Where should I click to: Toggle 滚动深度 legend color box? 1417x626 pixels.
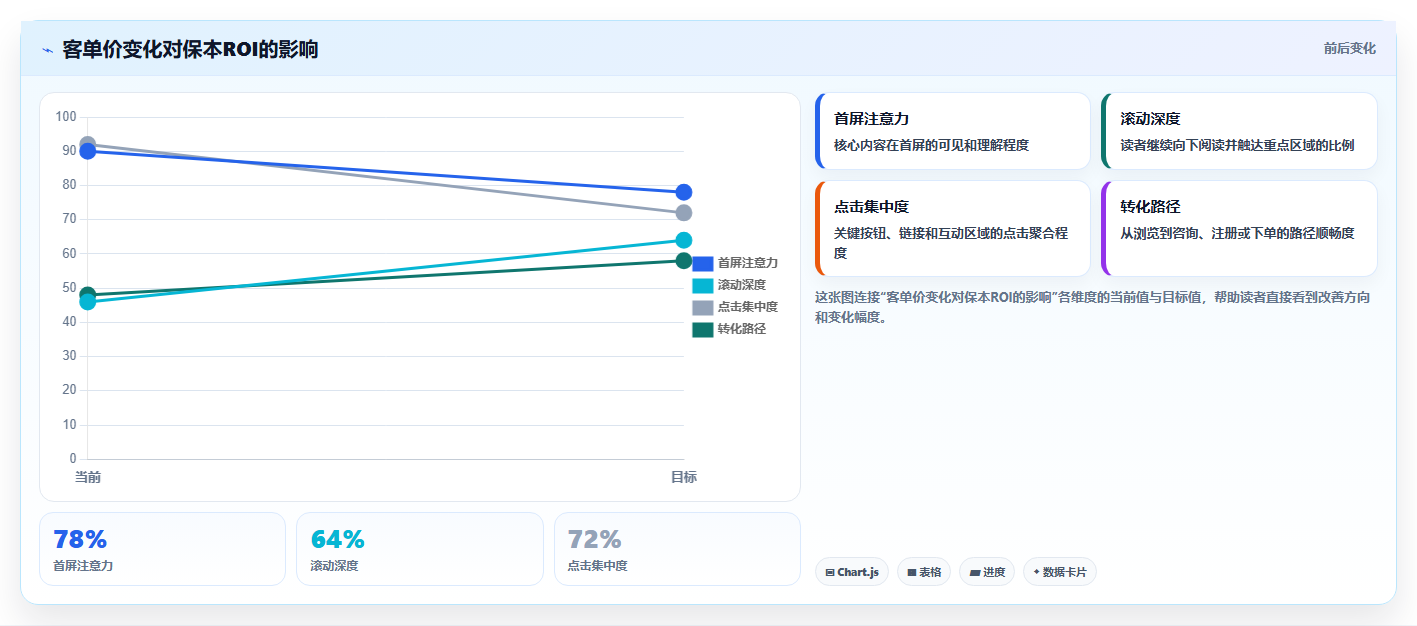(703, 285)
